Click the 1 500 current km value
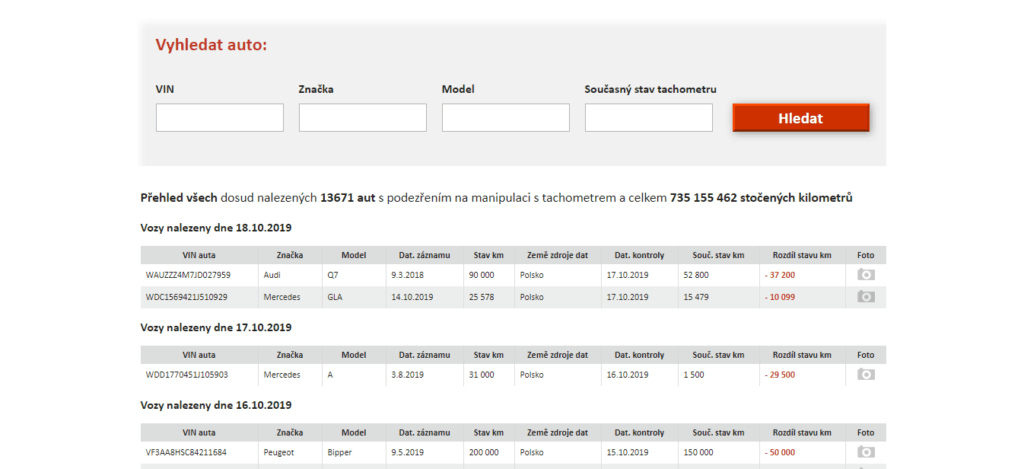The width and height of the screenshot is (1024, 469). pyautogui.click(x=694, y=375)
